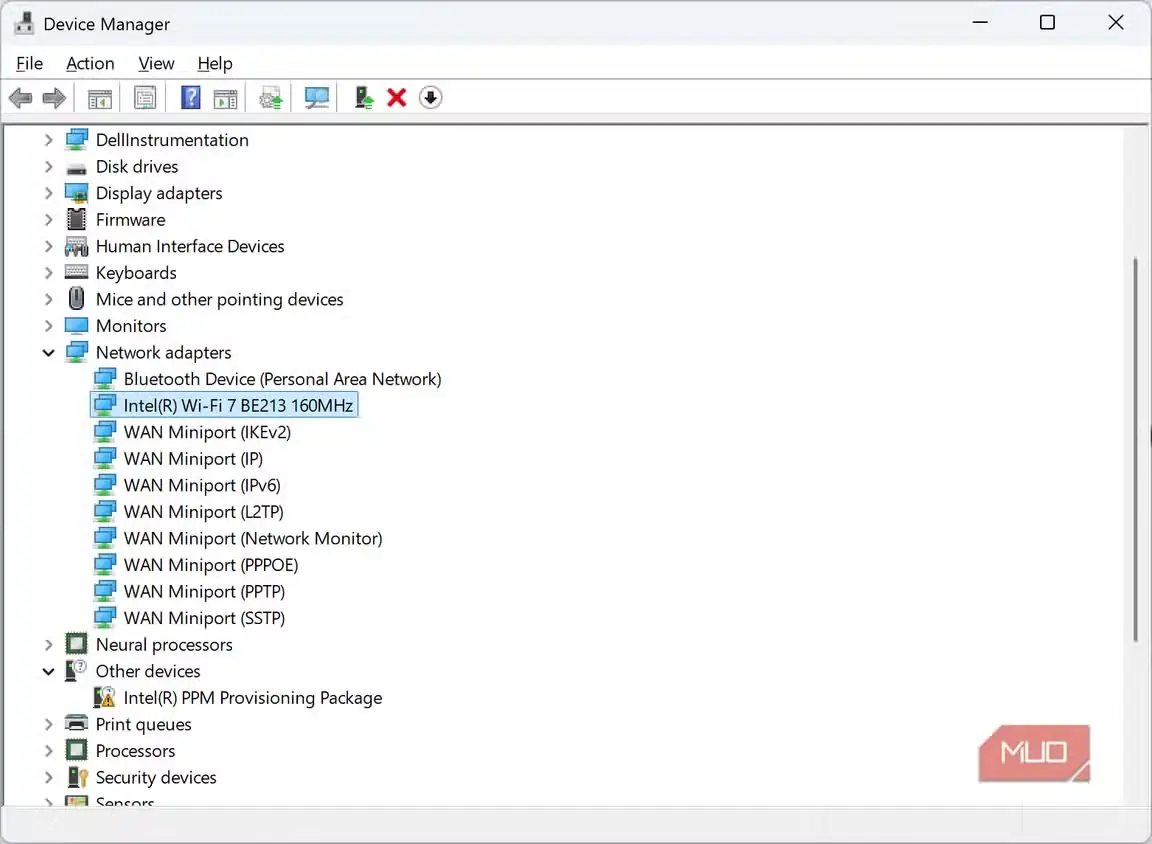Click the Network adapters category icon
The height and width of the screenshot is (844, 1152).
pos(76,353)
